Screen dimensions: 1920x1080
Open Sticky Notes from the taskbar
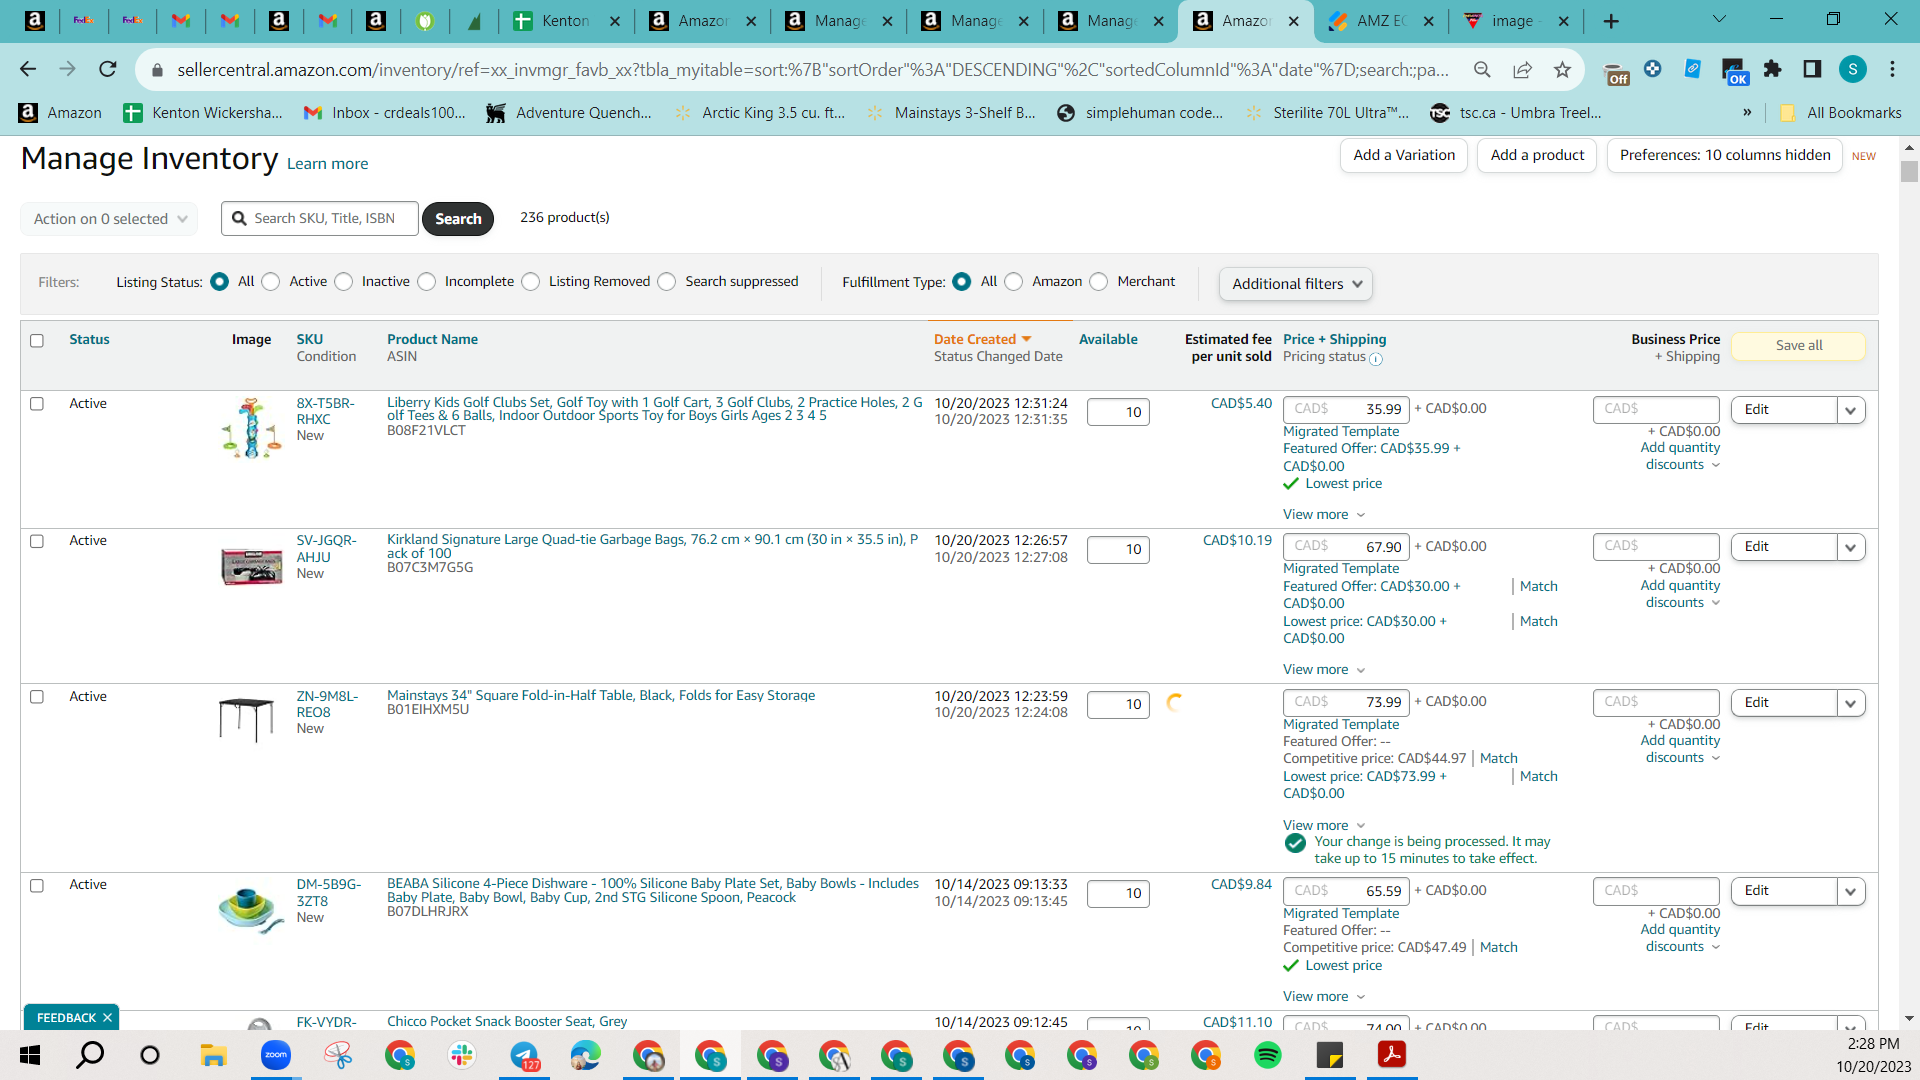[1329, 1055]
